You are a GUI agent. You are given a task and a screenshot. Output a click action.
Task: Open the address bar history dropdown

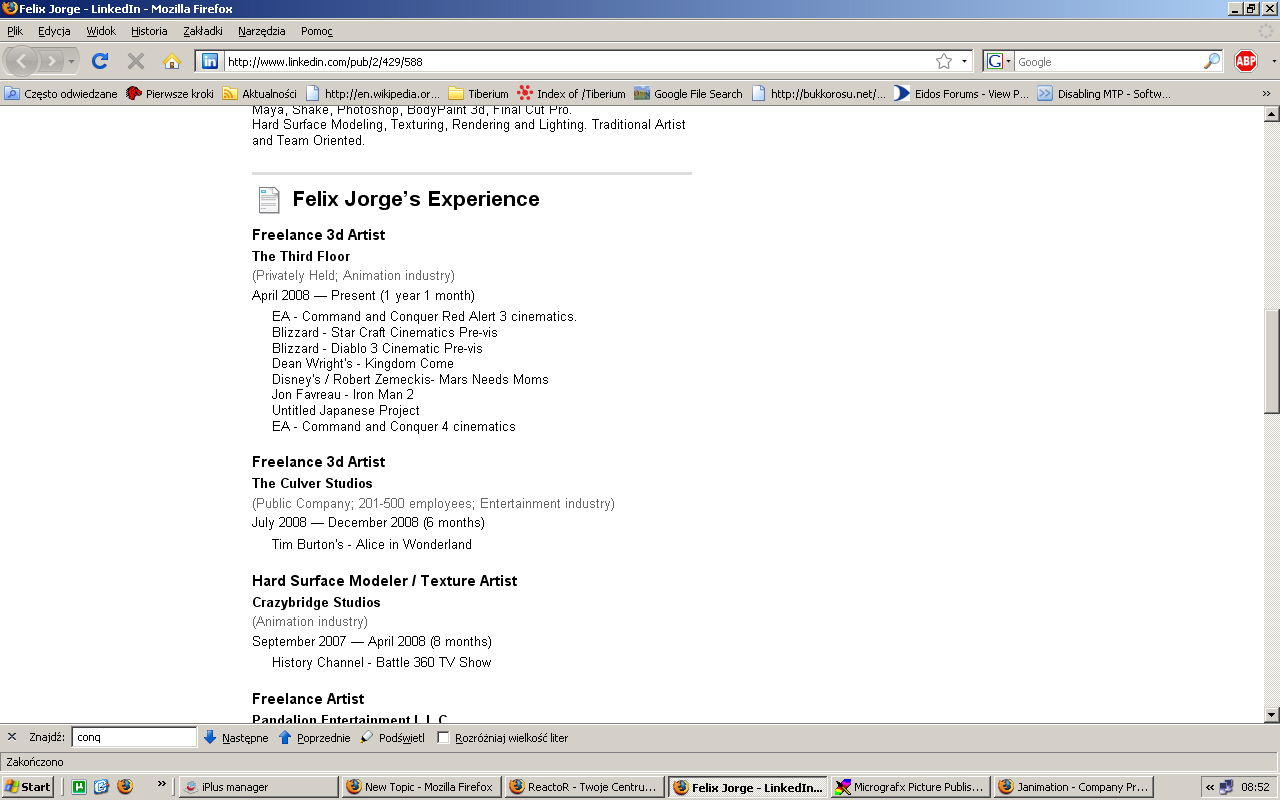[965, 61]
